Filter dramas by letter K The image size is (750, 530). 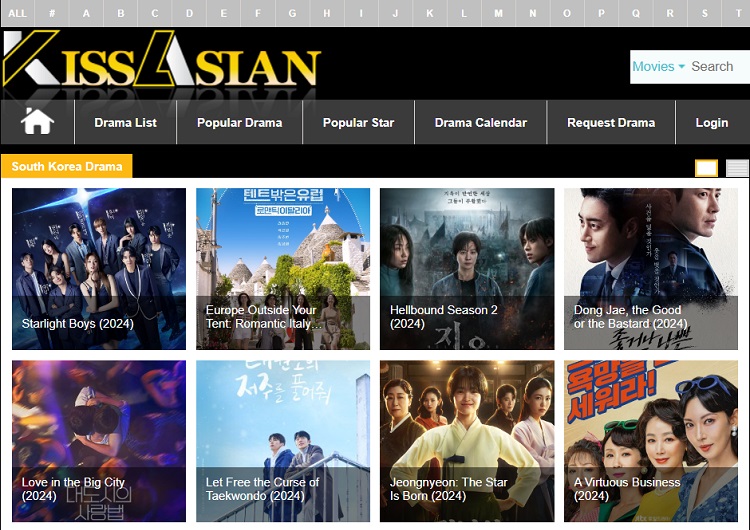tap(429, 13)
